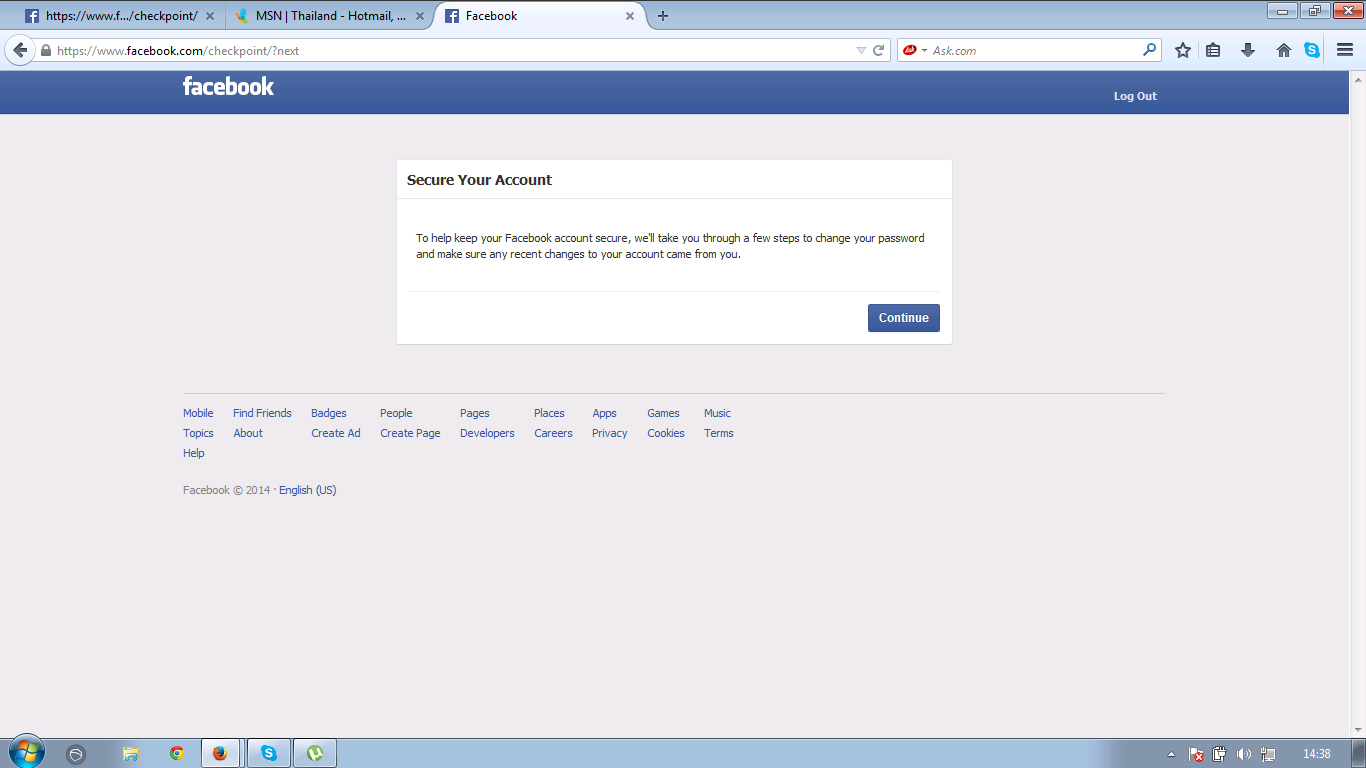Visit the Developers footer link

487,433
